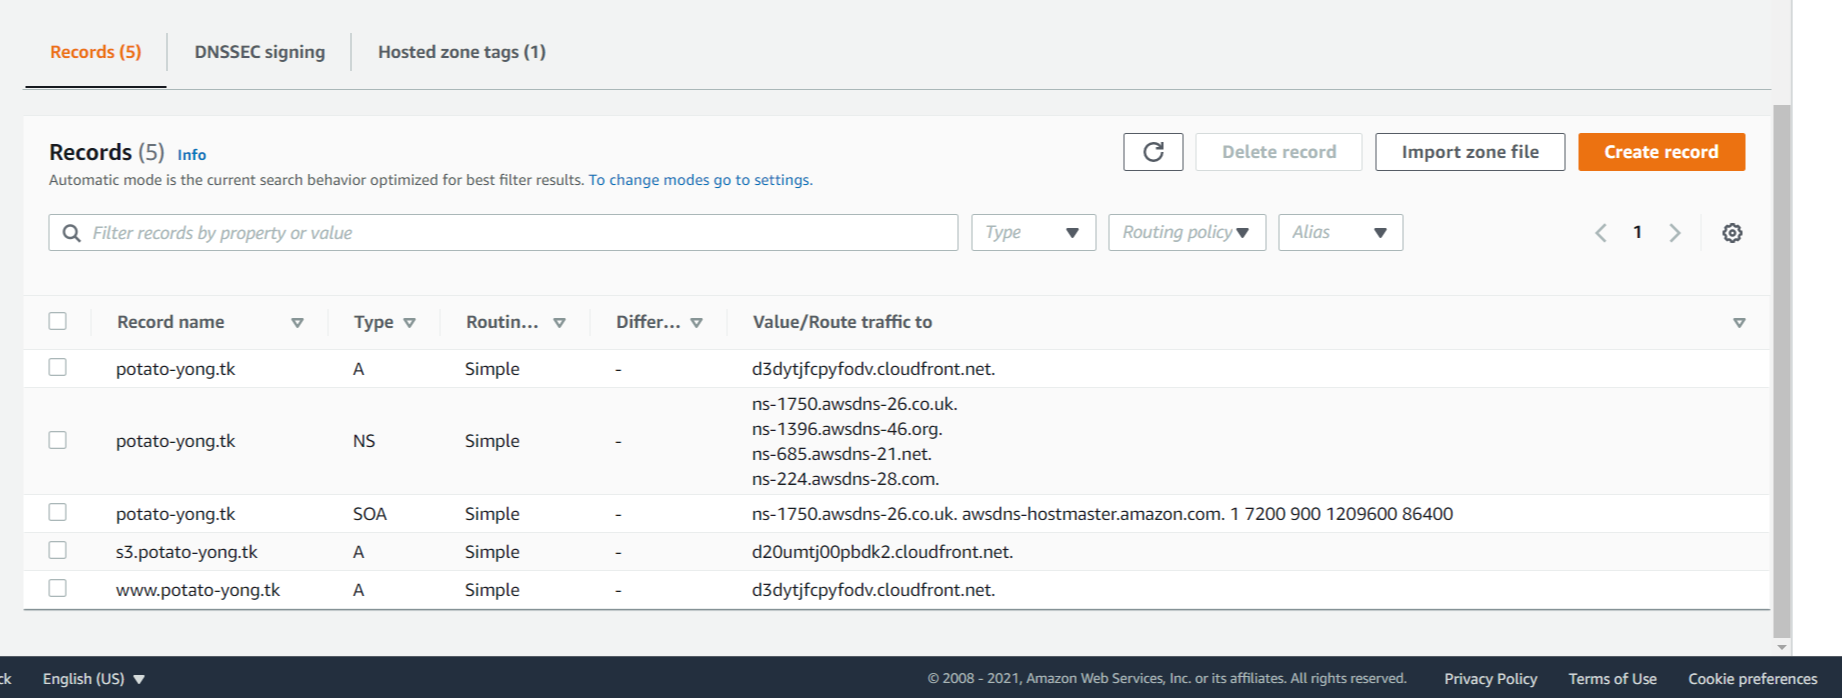The width and height of the screenshot is (1842, 698).
Task: Sort by Routing policy column arrow
Action: tap(559, 323)
